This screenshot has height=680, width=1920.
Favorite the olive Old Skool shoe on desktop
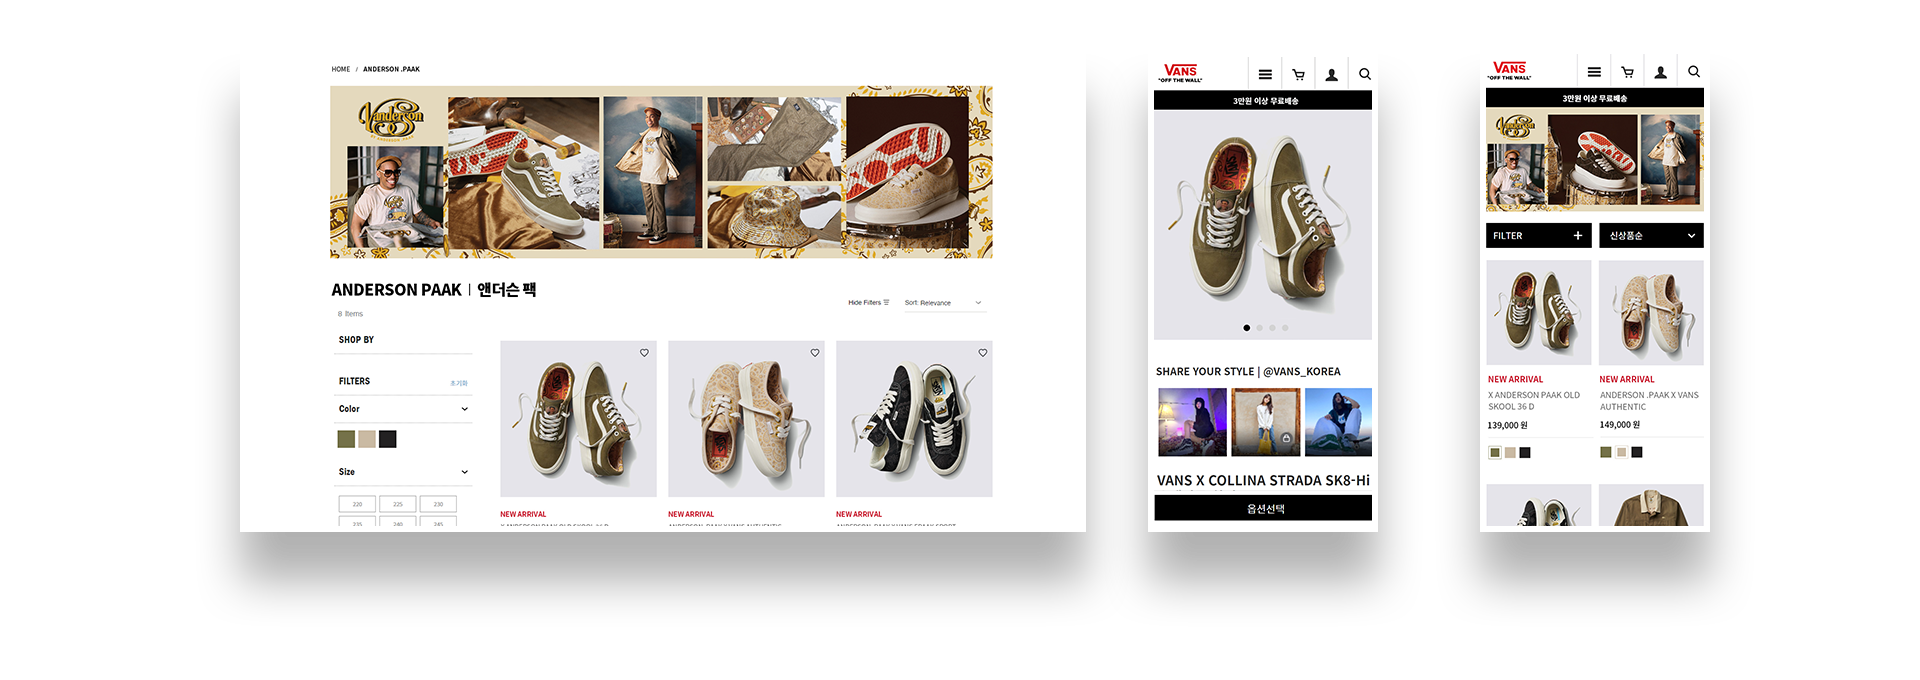pos(644,353)
